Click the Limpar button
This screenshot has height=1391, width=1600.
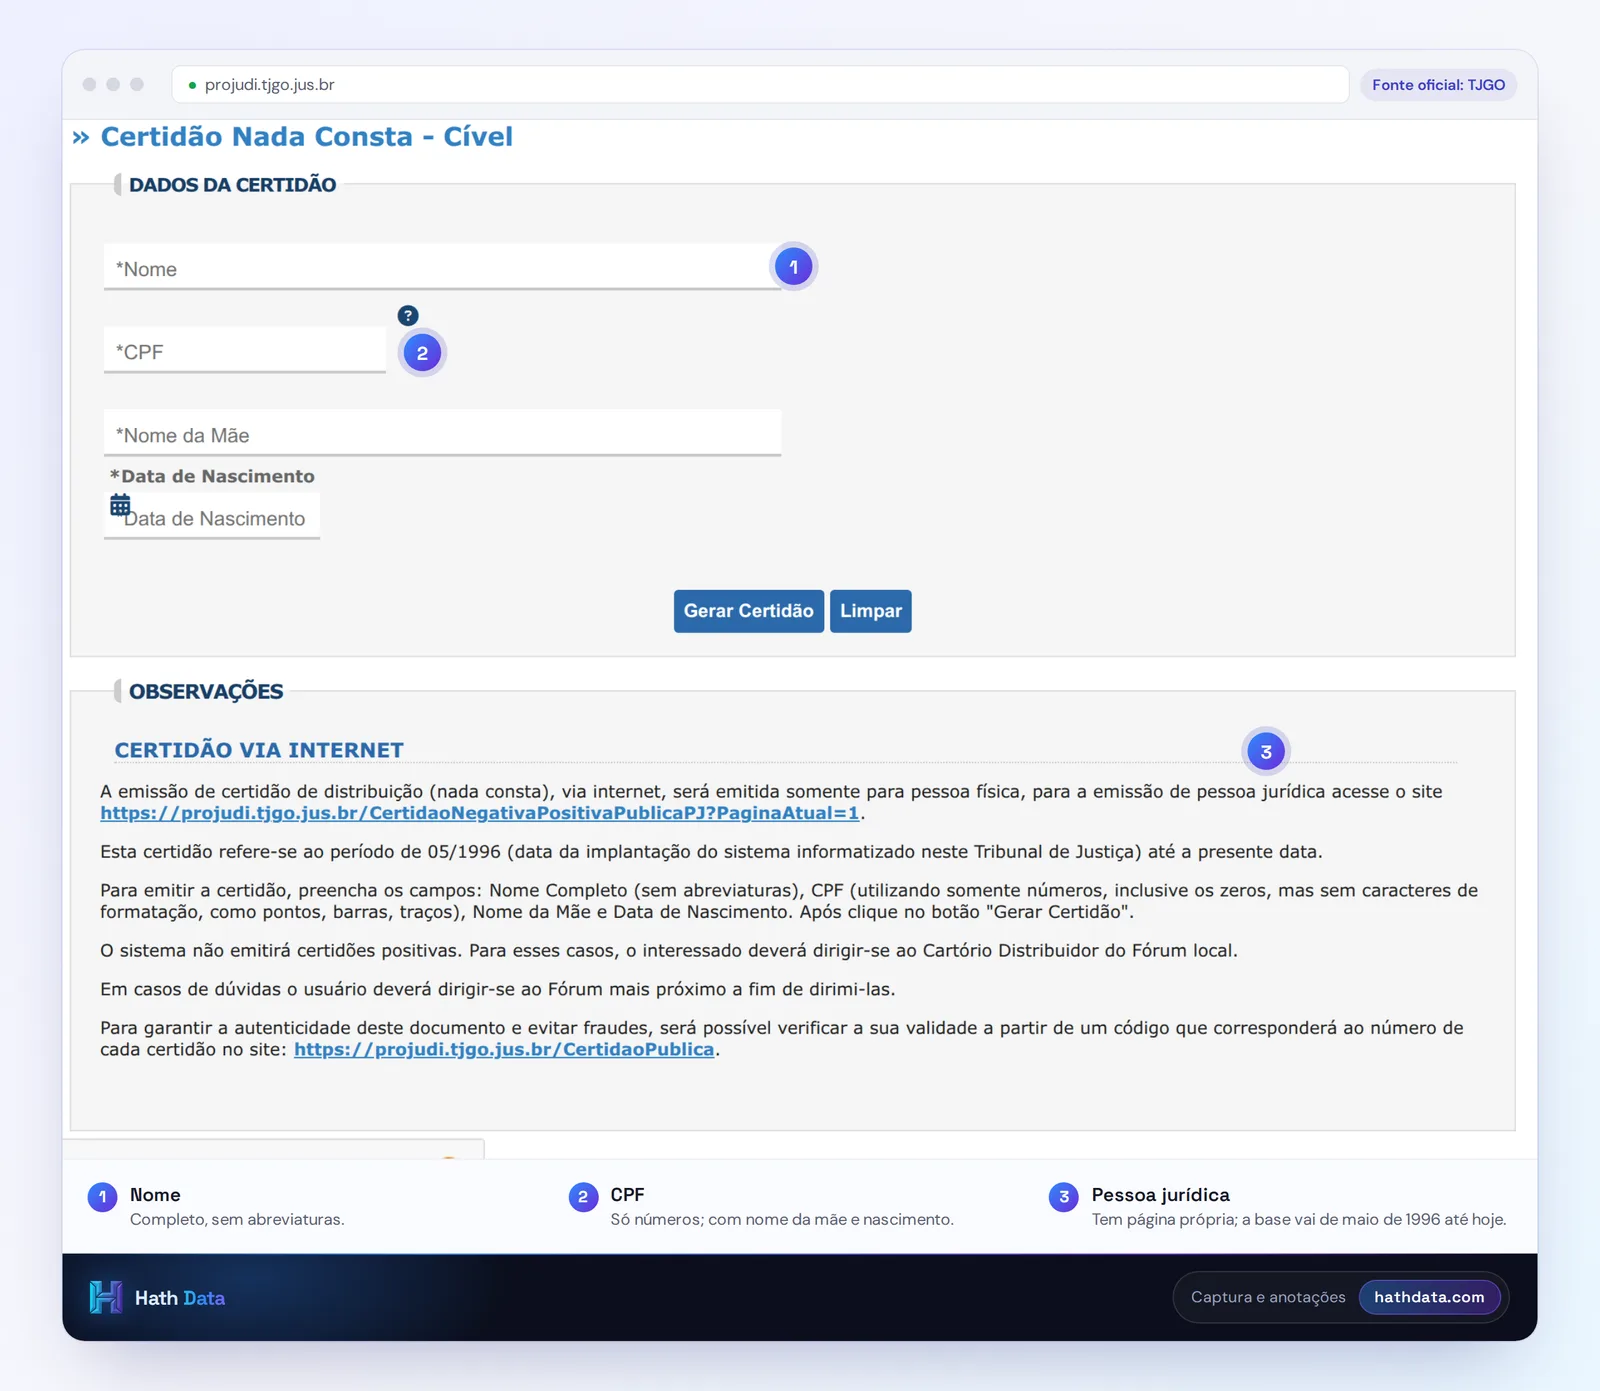tap(871, 611)
